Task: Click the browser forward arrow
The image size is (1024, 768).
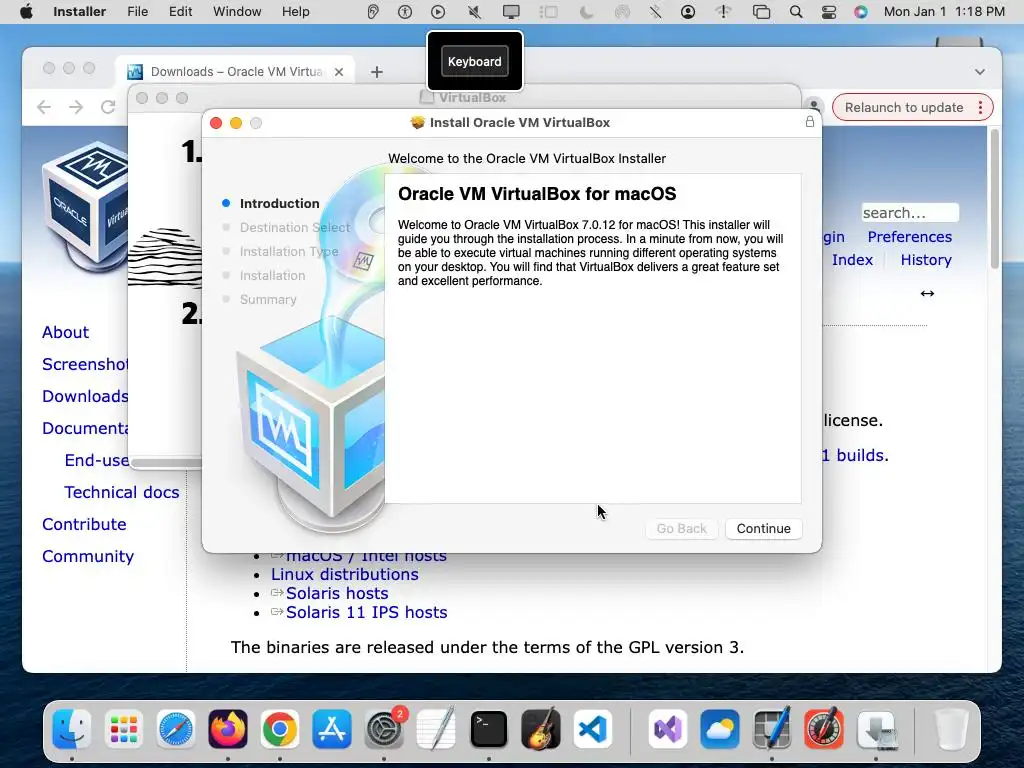Action: tap(76, 107)
